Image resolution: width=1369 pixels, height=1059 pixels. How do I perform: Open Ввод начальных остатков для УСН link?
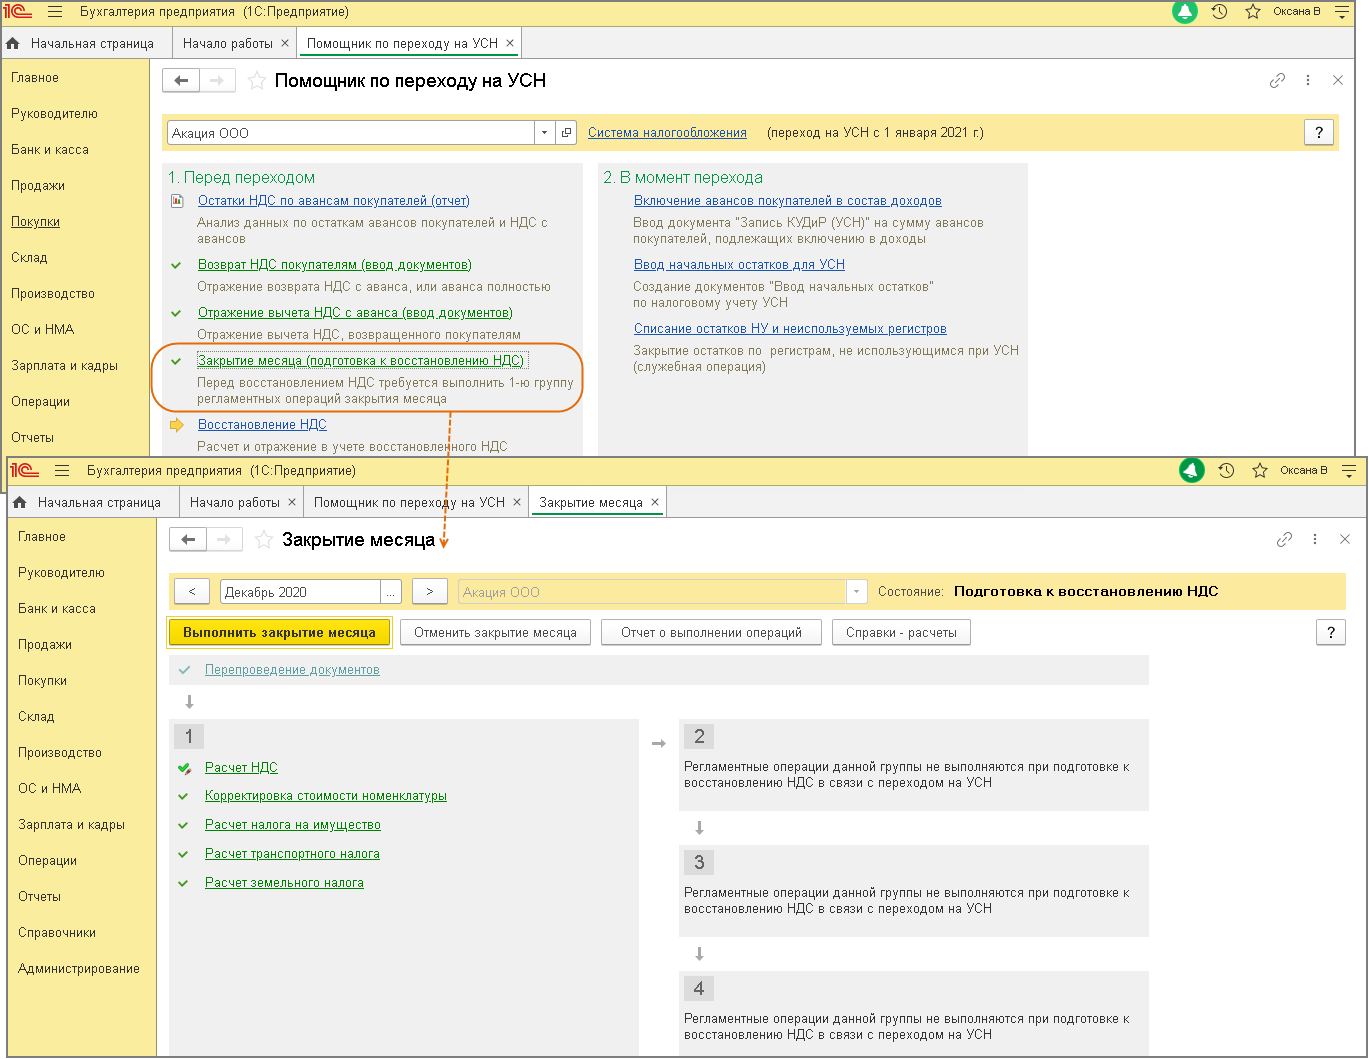739,265
